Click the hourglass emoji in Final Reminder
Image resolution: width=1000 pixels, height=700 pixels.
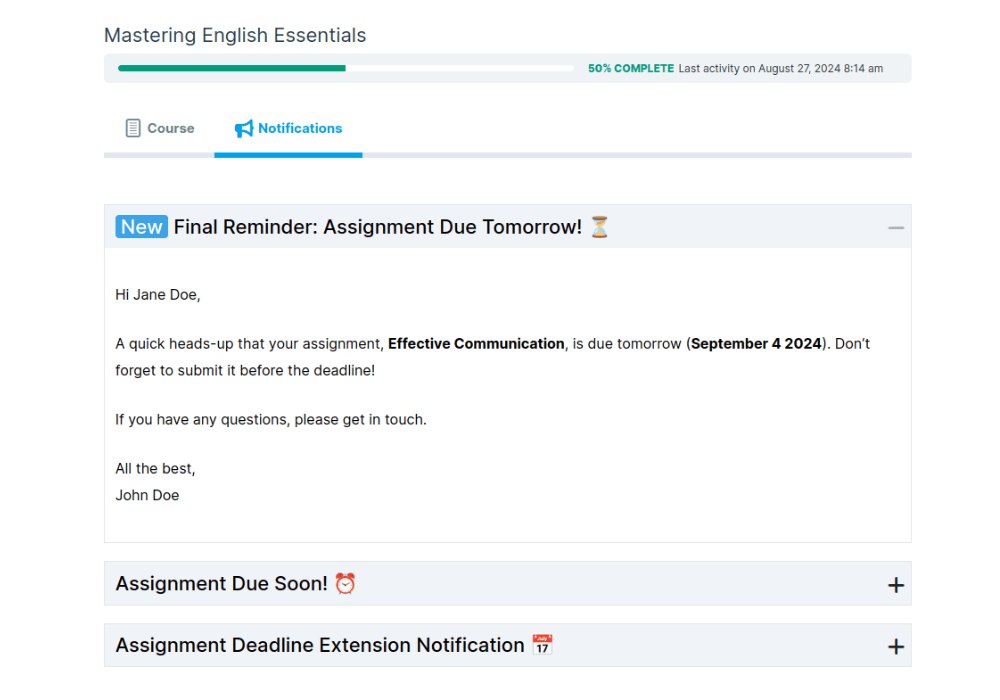click(599, 227)
